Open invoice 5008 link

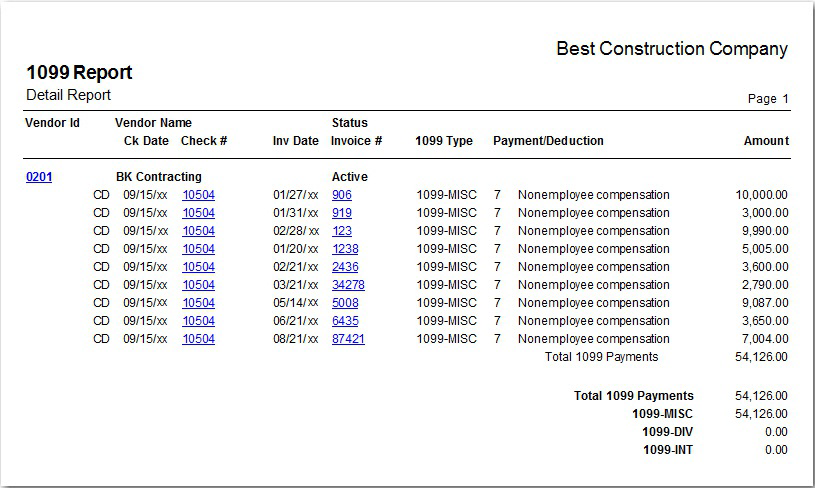point(345,303)
